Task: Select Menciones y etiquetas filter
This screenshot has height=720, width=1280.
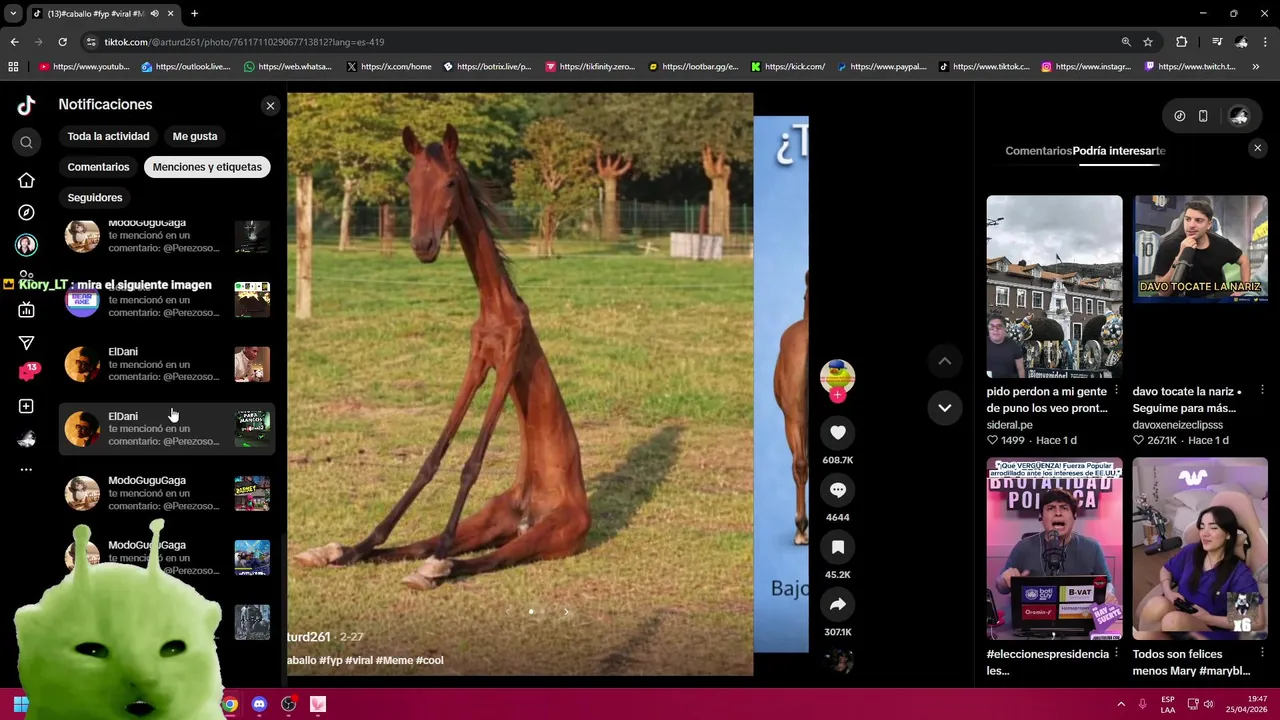Action: click(207, 167)
